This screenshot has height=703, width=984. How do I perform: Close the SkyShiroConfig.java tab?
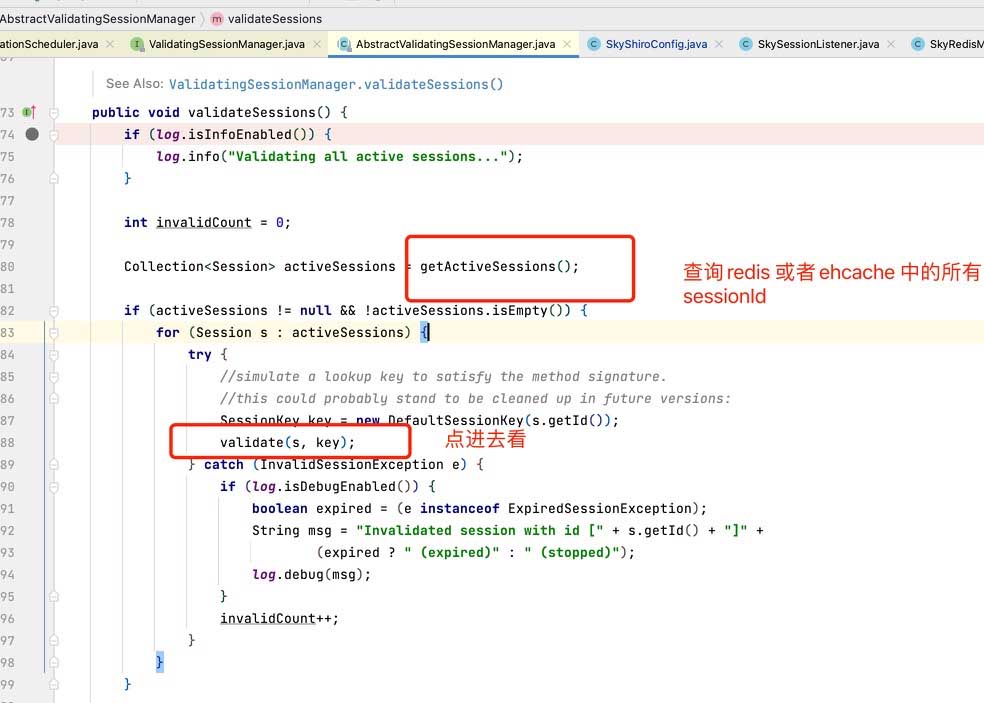pyautogui.click(x=719, y=44)
